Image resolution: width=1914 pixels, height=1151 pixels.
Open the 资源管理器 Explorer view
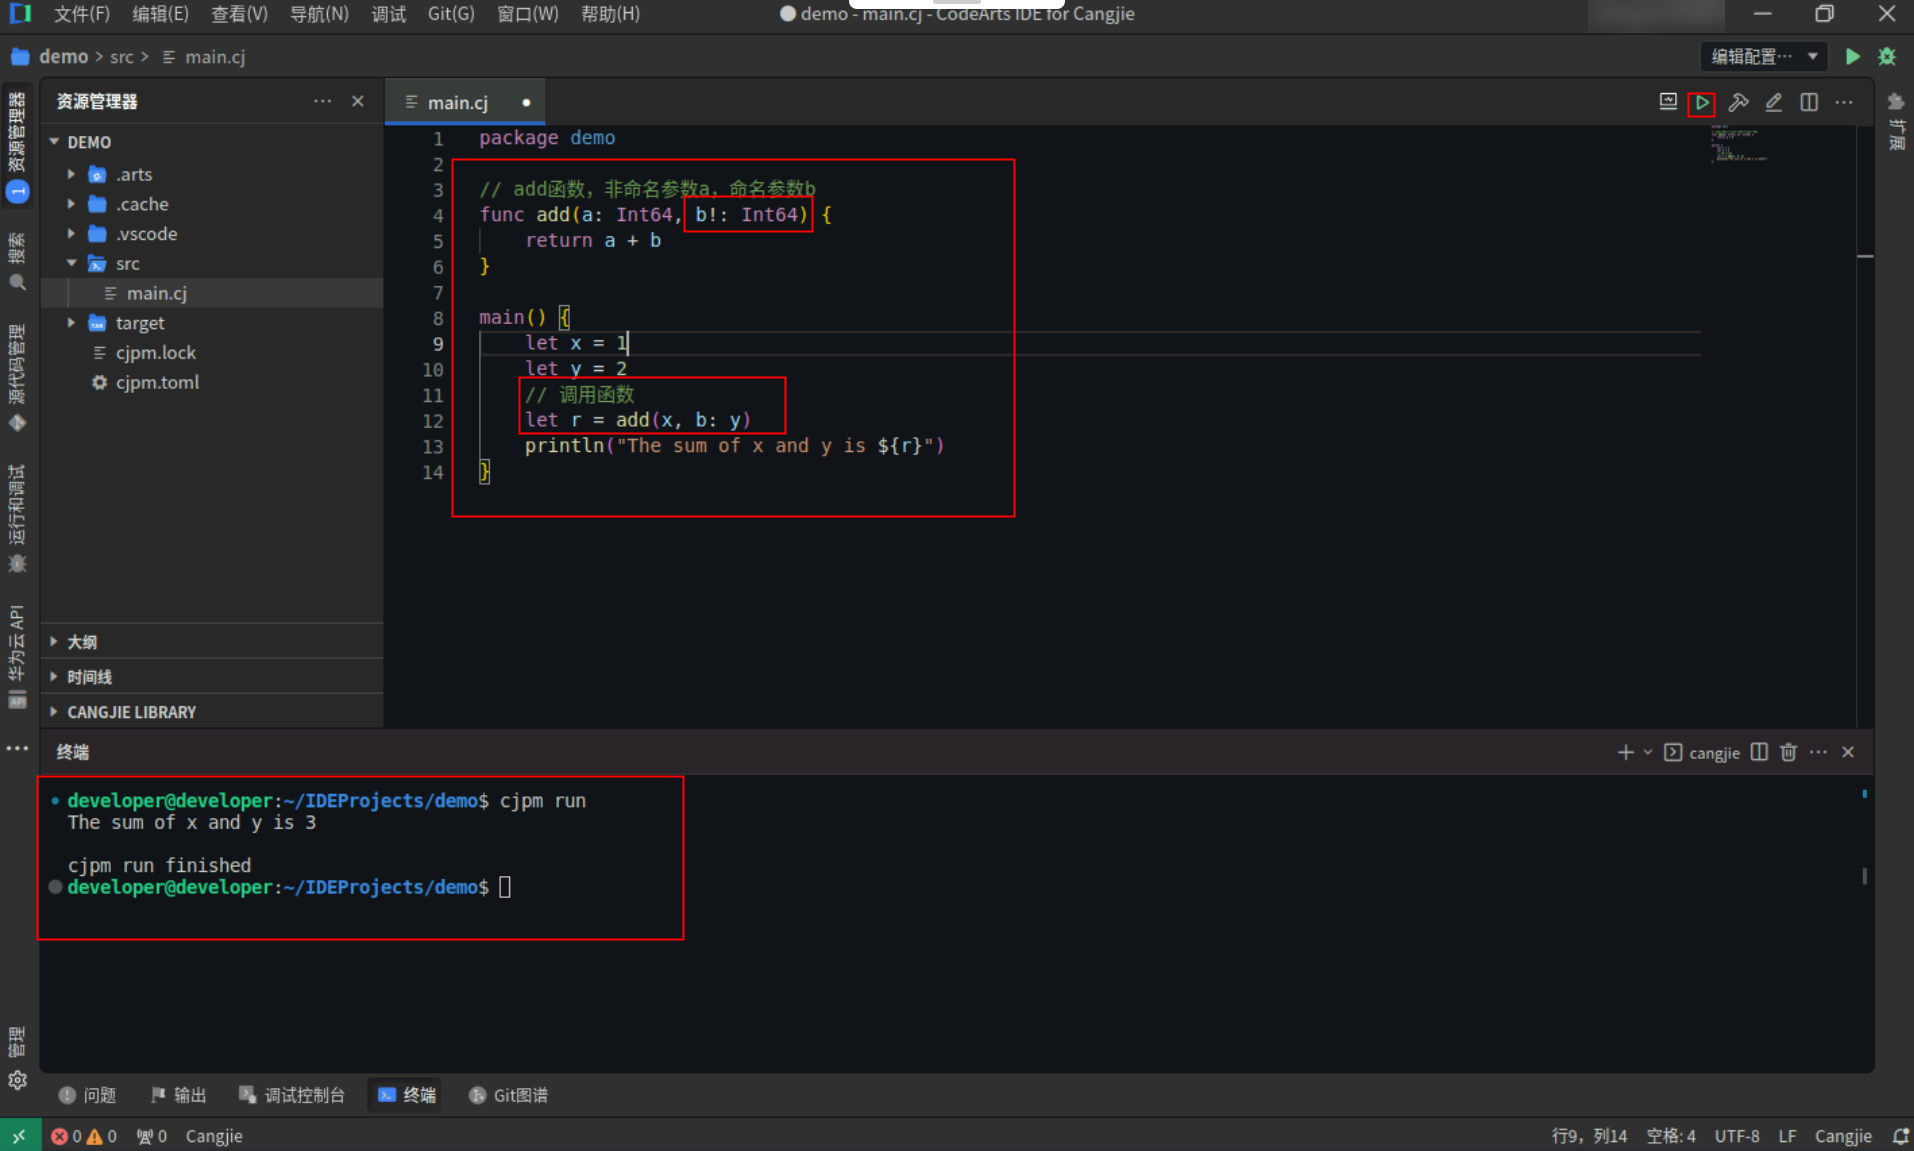(17, 145)
